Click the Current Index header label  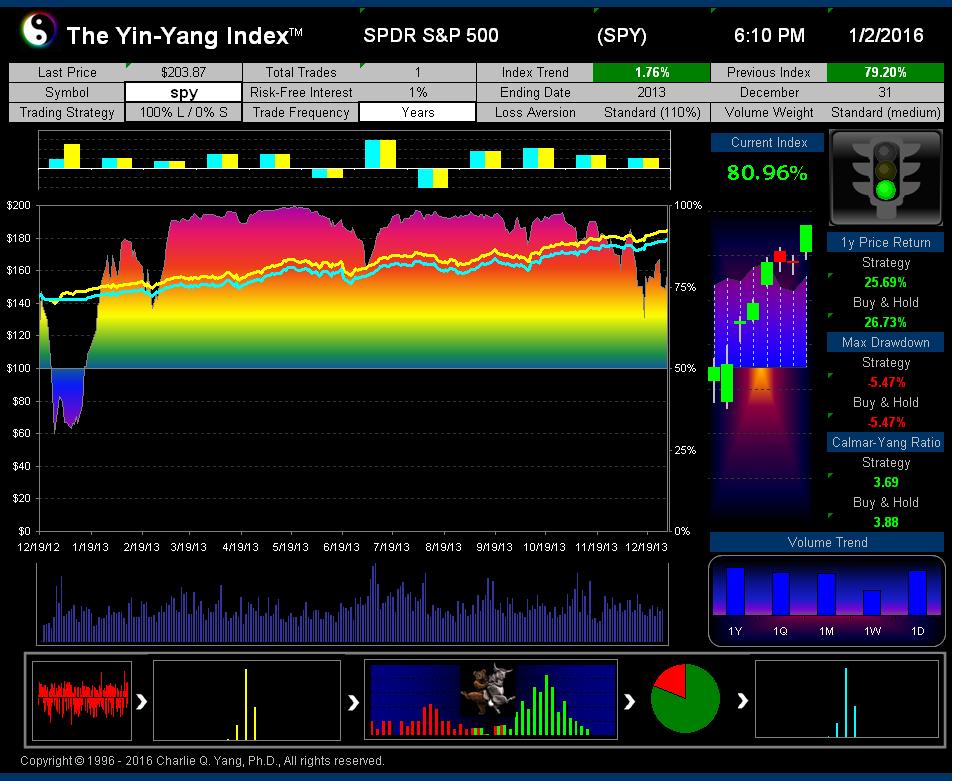pos(768,143)
